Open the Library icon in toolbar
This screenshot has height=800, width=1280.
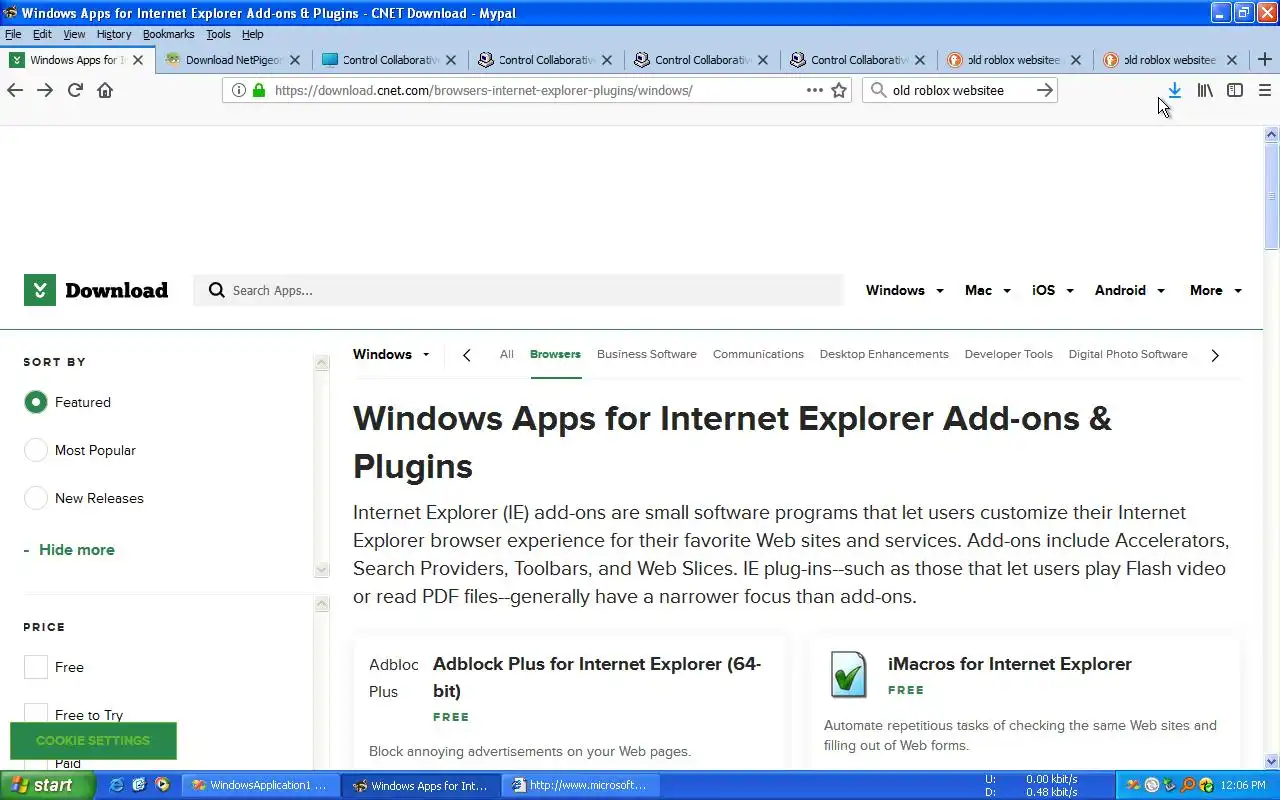click(x=1205, y=90)
